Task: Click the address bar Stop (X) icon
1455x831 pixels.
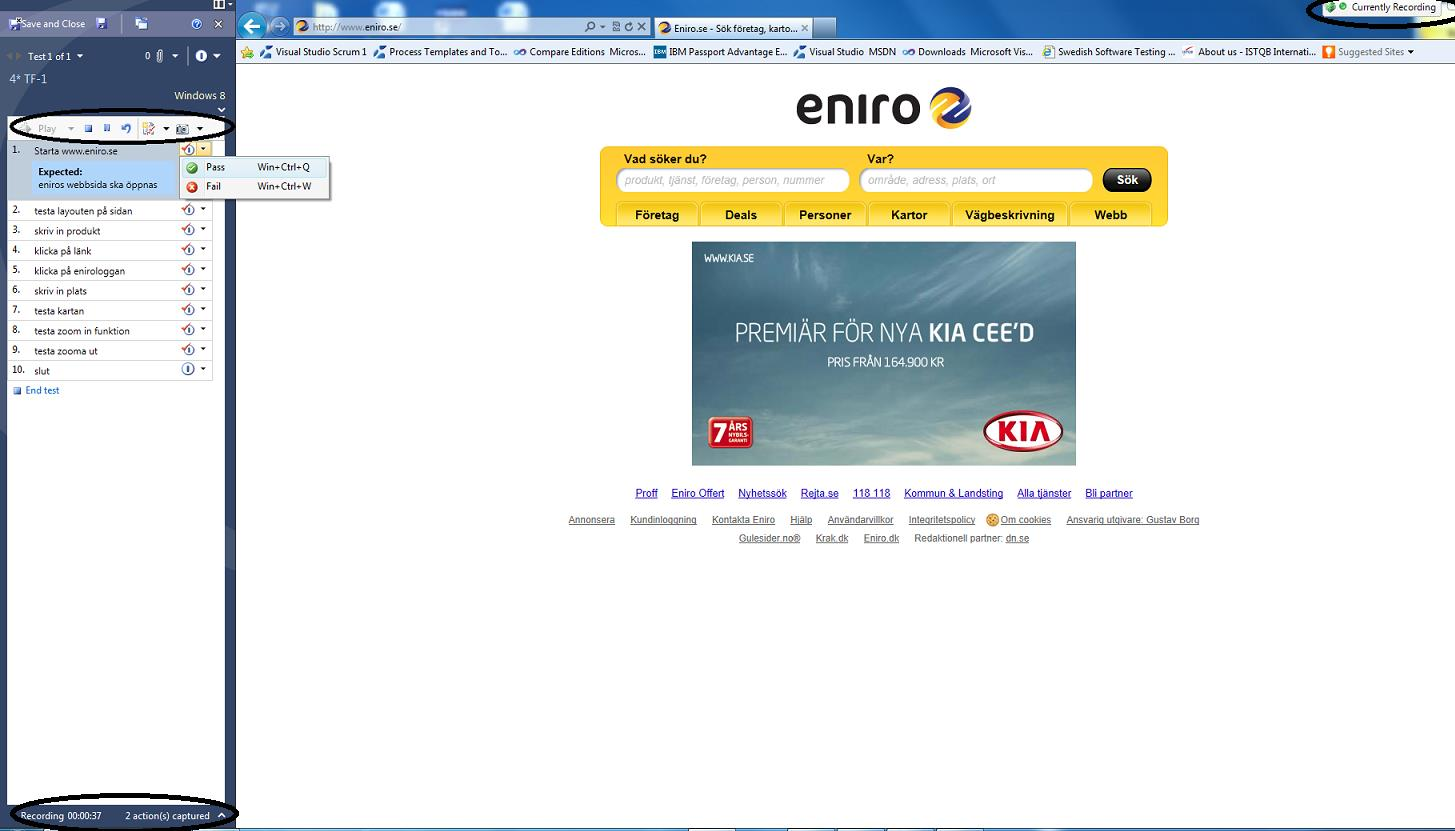Action: (x=642, y=27)
